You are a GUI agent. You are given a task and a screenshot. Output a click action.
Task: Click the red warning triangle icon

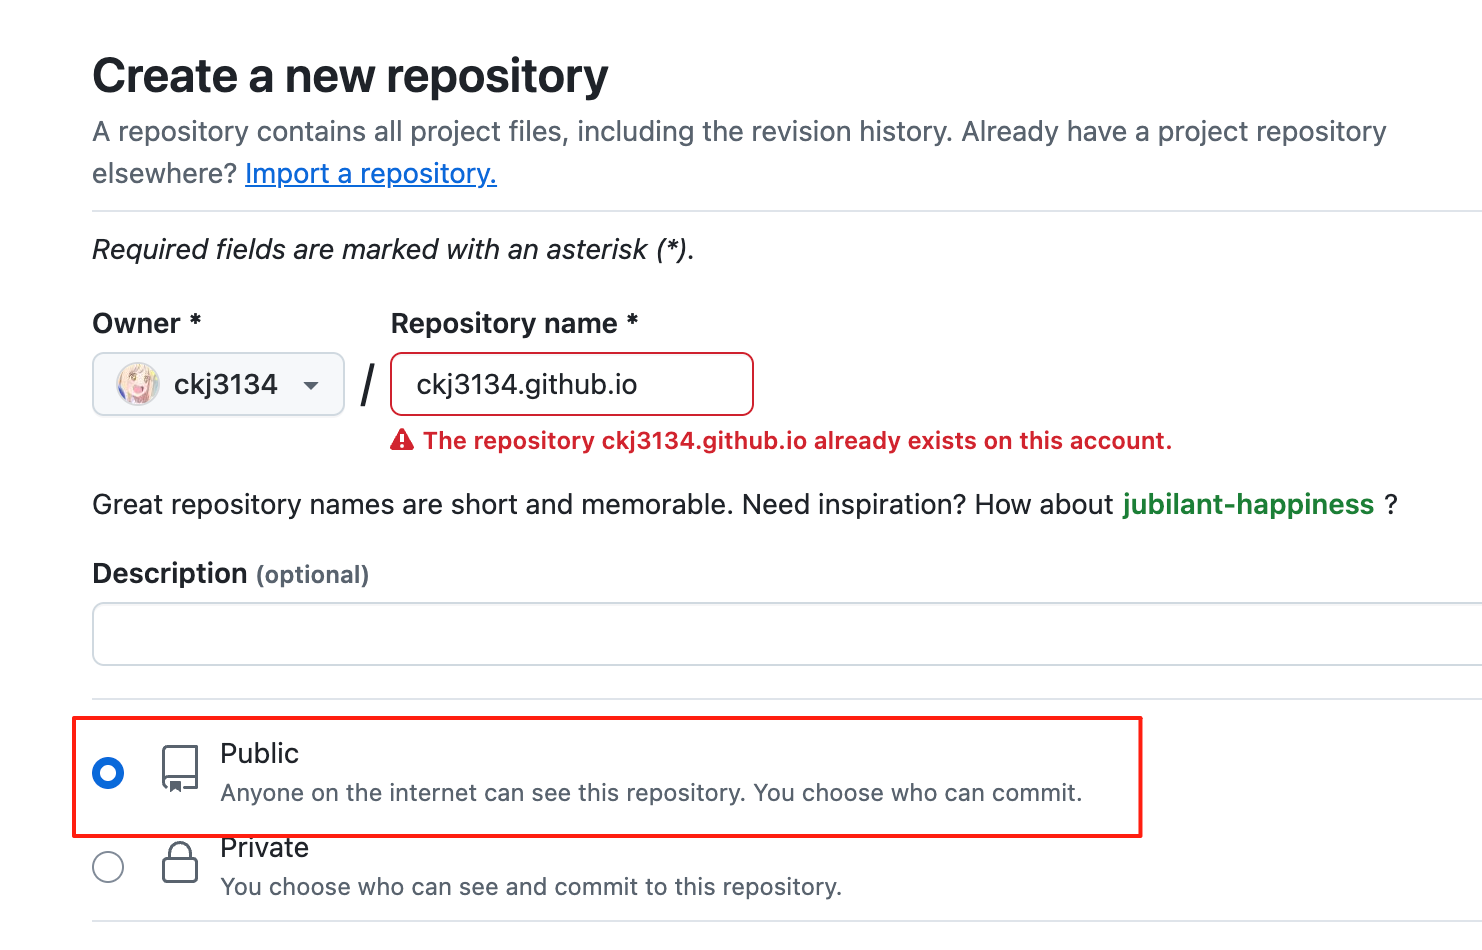(x=402, y=440)
